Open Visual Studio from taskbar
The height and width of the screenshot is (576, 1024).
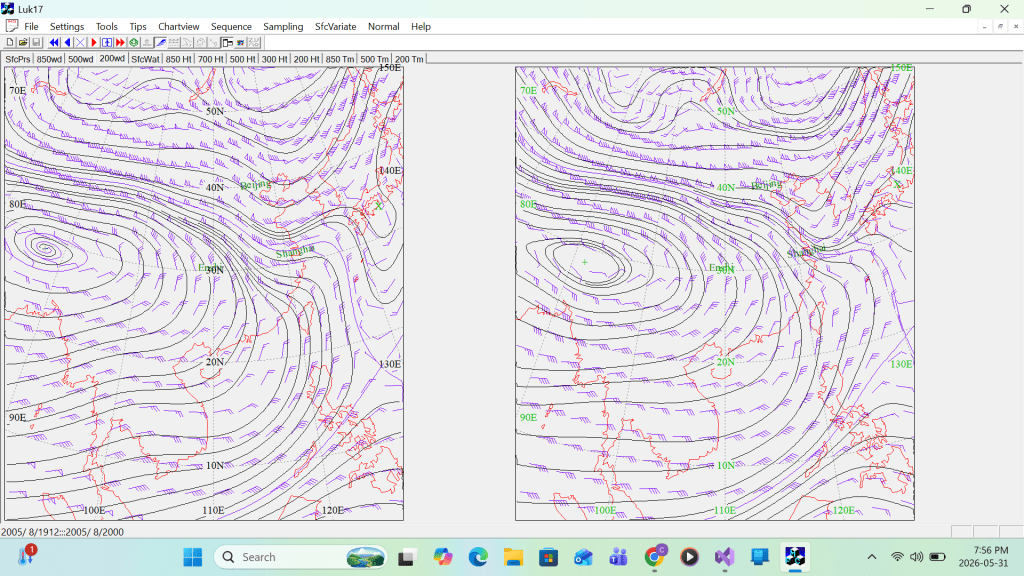click(x=724, y=557)
